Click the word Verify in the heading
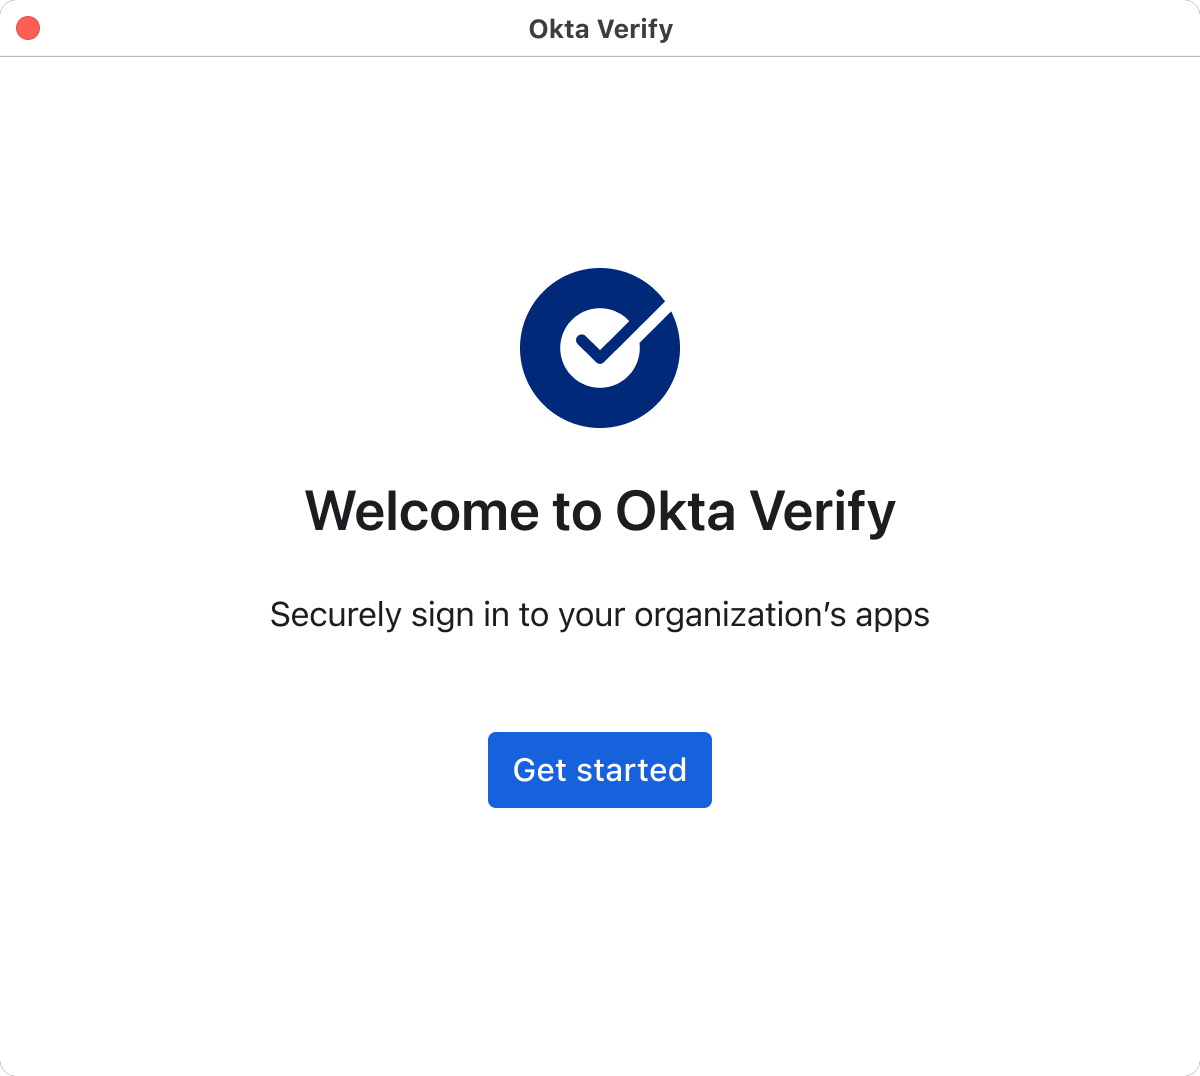This screenshot has width=1200, height=1076. tap(822, 511)
